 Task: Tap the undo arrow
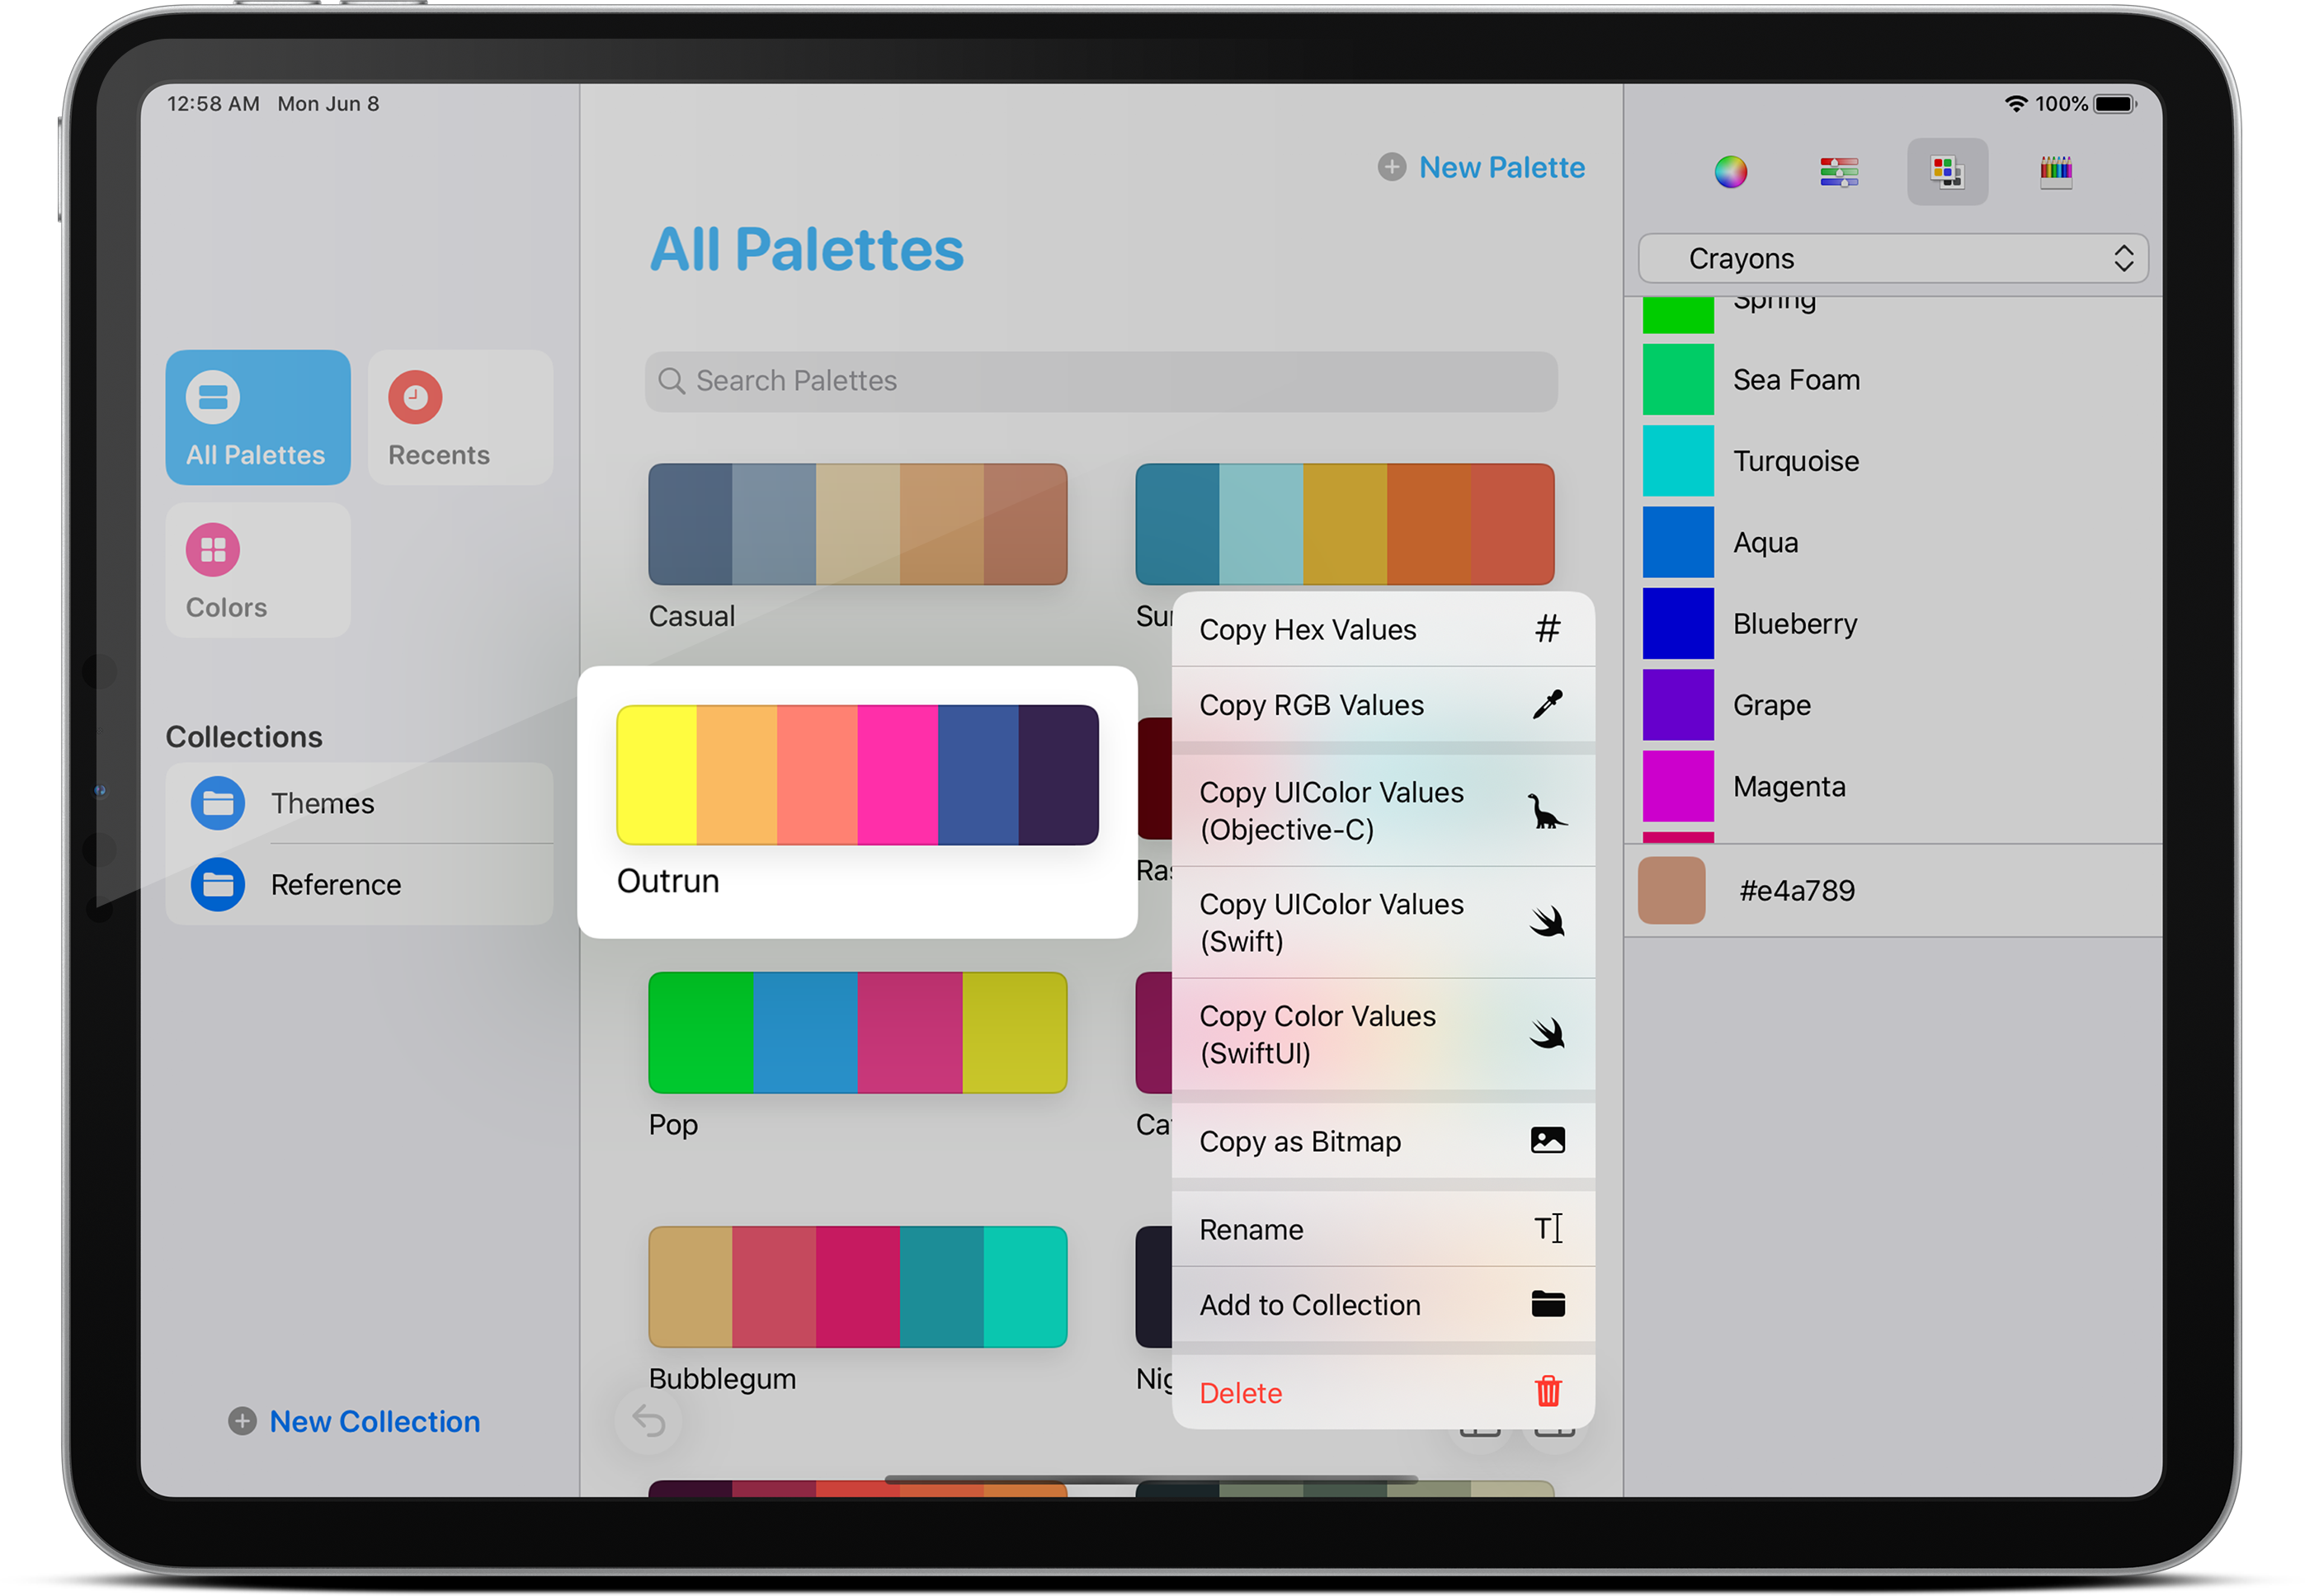click(648, 1420)
